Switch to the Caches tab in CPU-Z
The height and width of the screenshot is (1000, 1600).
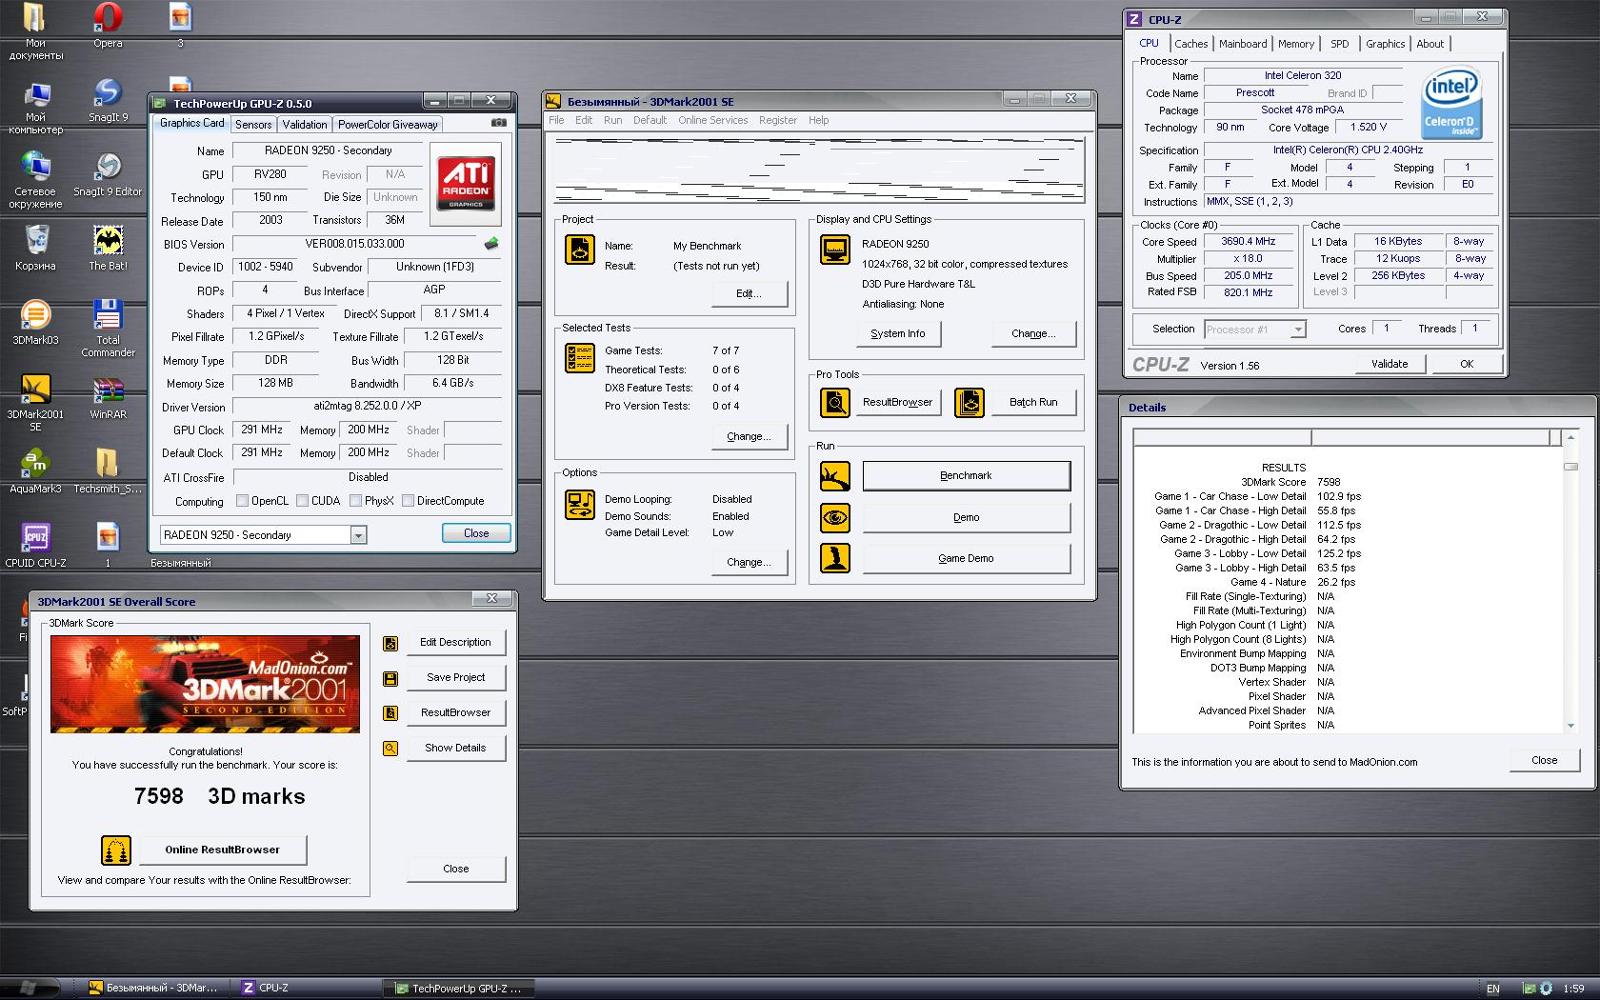[1191, 44]
